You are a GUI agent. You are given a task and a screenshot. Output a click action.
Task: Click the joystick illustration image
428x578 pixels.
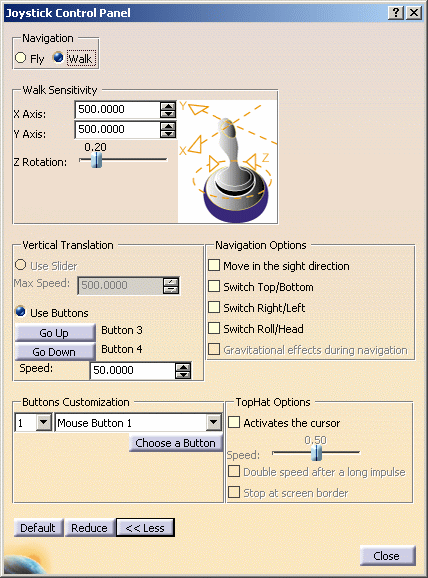[228, 161]
